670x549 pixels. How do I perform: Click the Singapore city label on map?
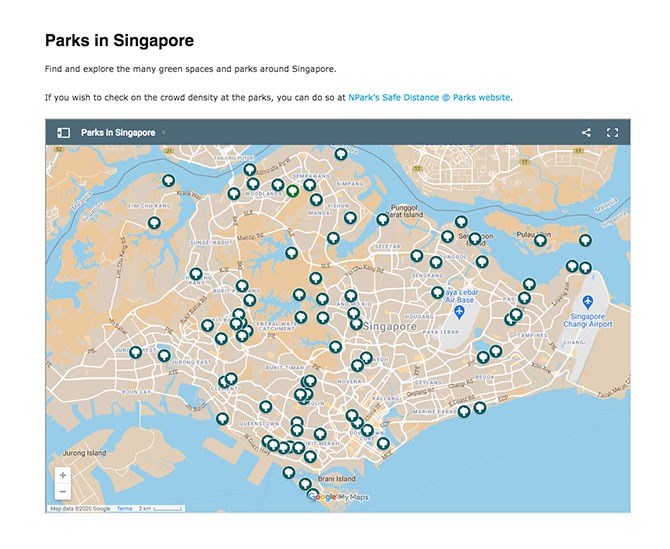[390, 326]
